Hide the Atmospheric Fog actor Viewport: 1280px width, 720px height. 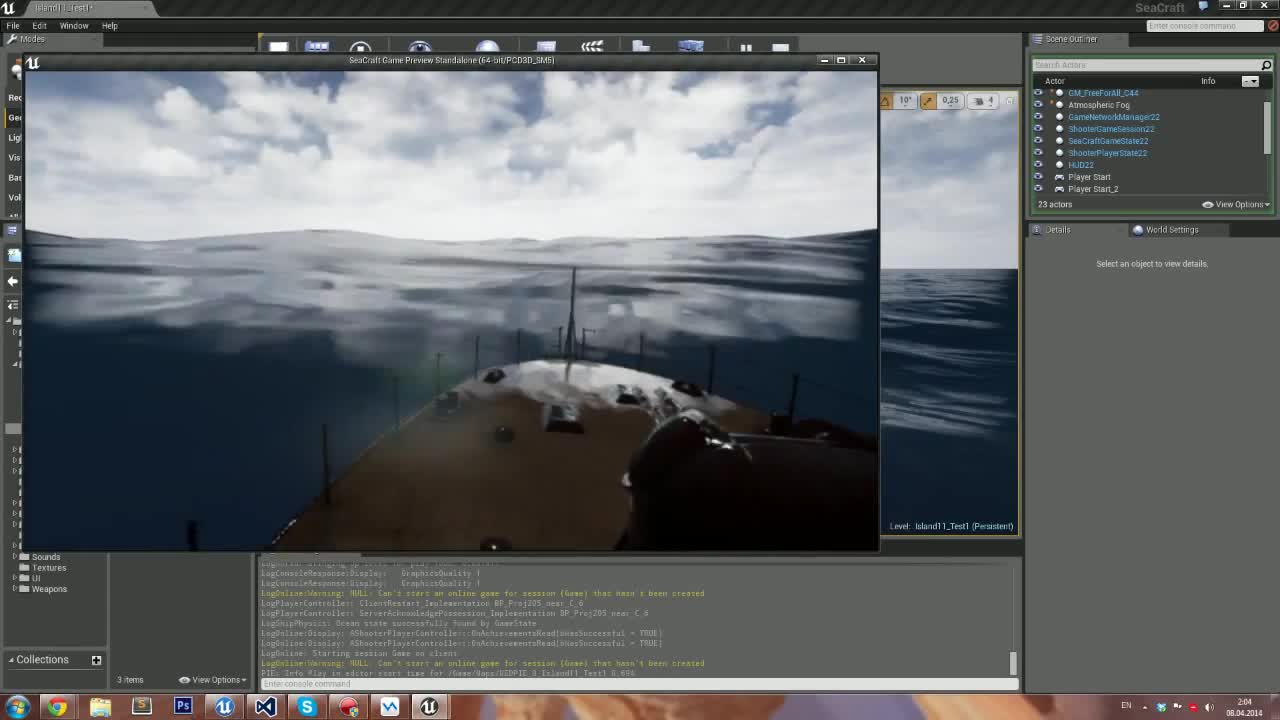point(1038,105)
